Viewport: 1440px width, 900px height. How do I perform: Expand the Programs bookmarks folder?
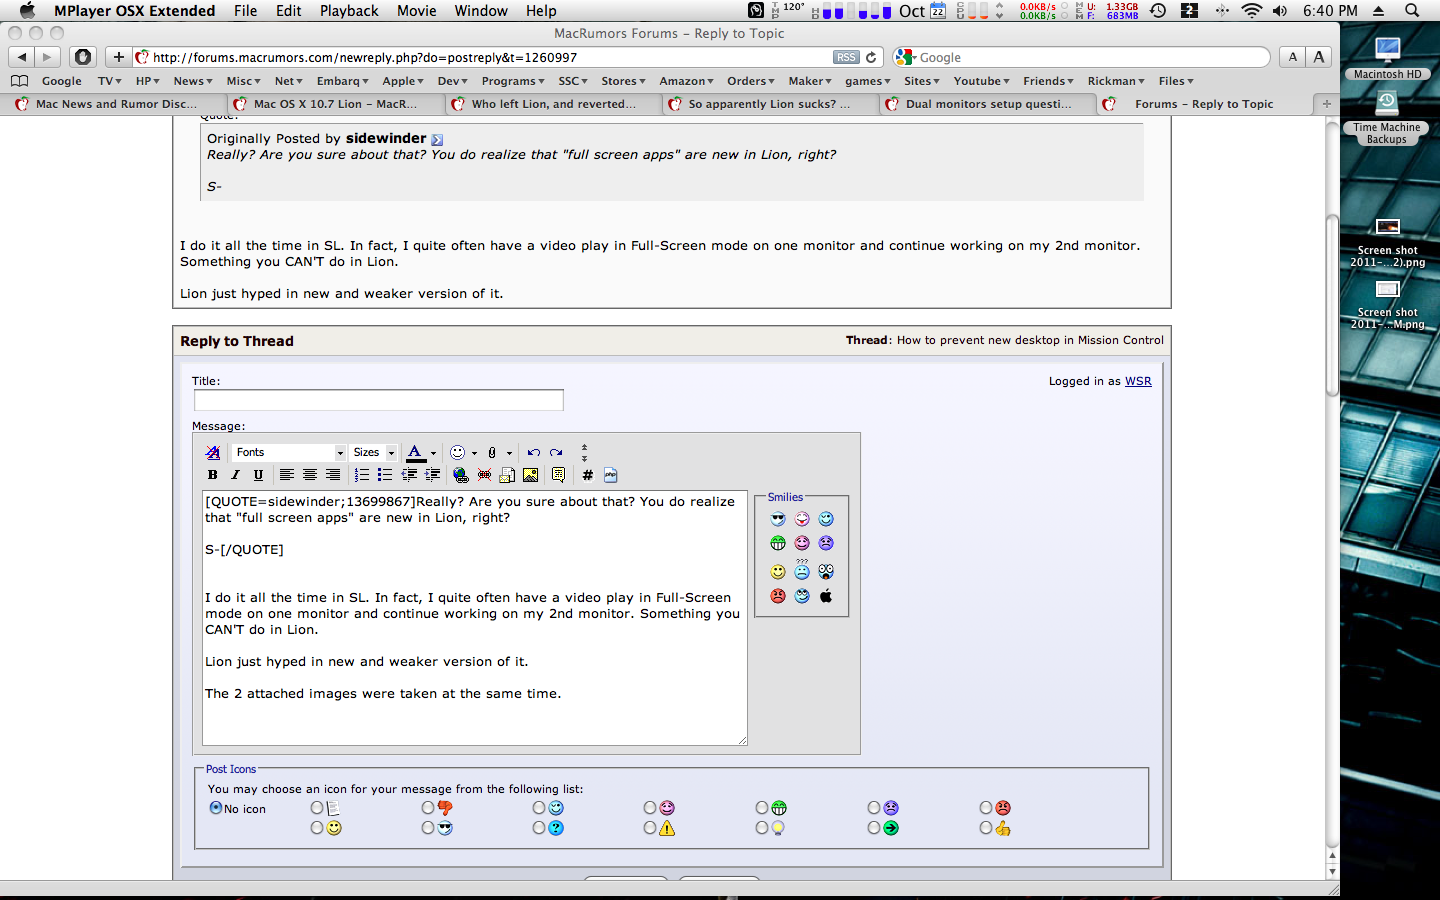coord(513,81)
